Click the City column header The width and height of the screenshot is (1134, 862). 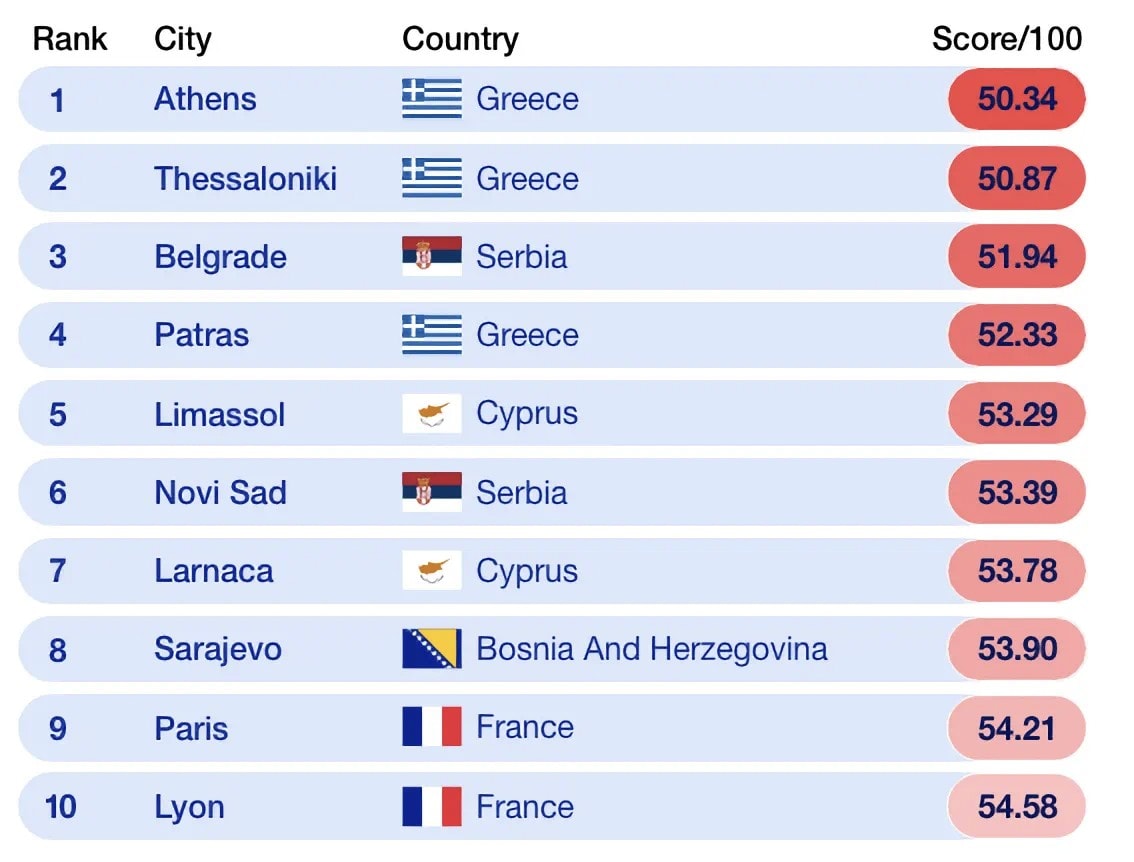coord(183,39)
